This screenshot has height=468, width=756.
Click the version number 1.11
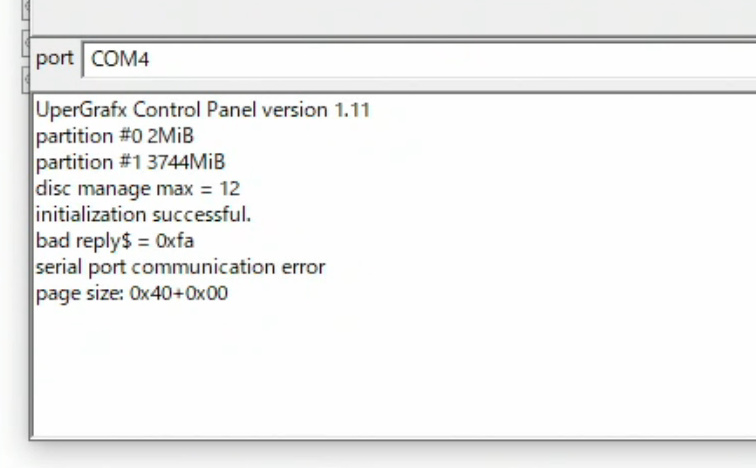pos(351,109)
